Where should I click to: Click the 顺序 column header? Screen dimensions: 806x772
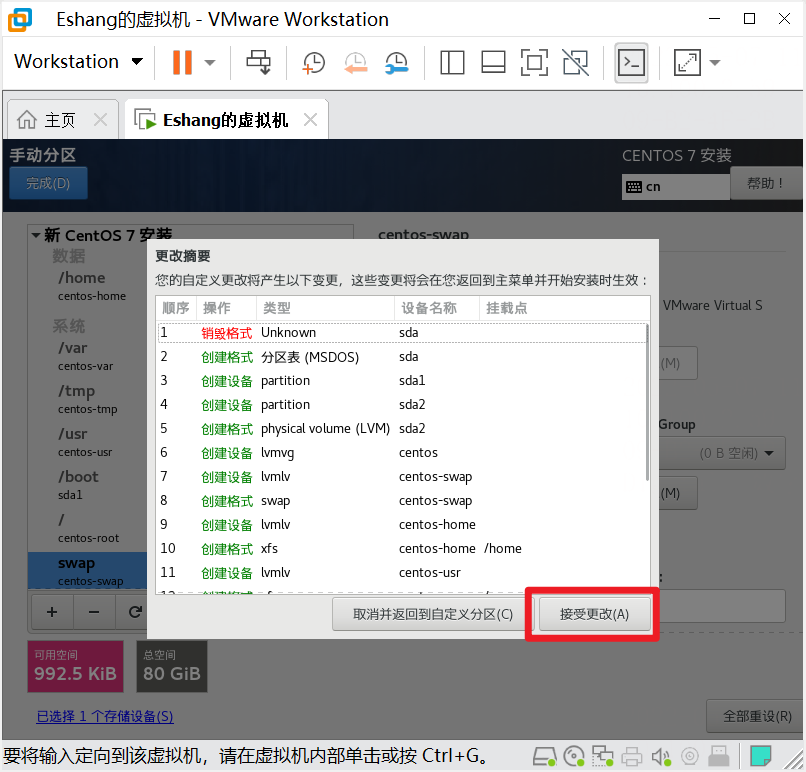(x=176, y=308)
